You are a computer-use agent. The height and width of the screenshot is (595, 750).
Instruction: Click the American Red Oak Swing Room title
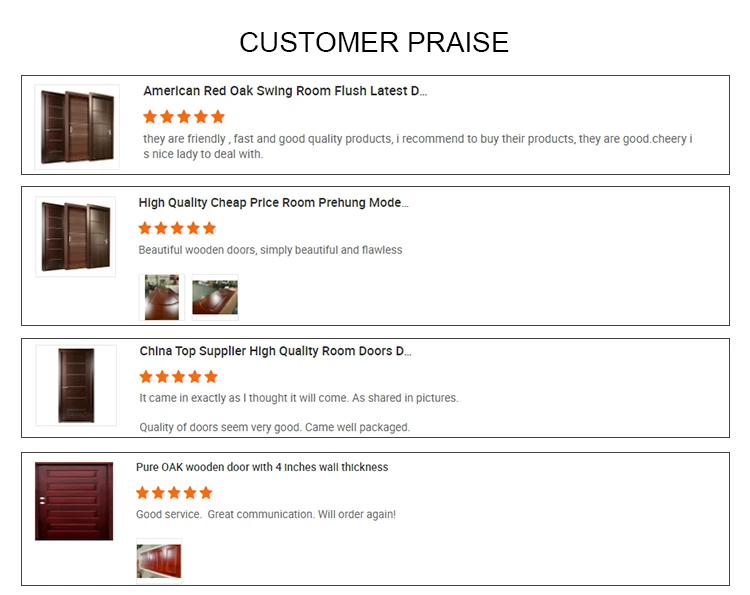point(285,91)
